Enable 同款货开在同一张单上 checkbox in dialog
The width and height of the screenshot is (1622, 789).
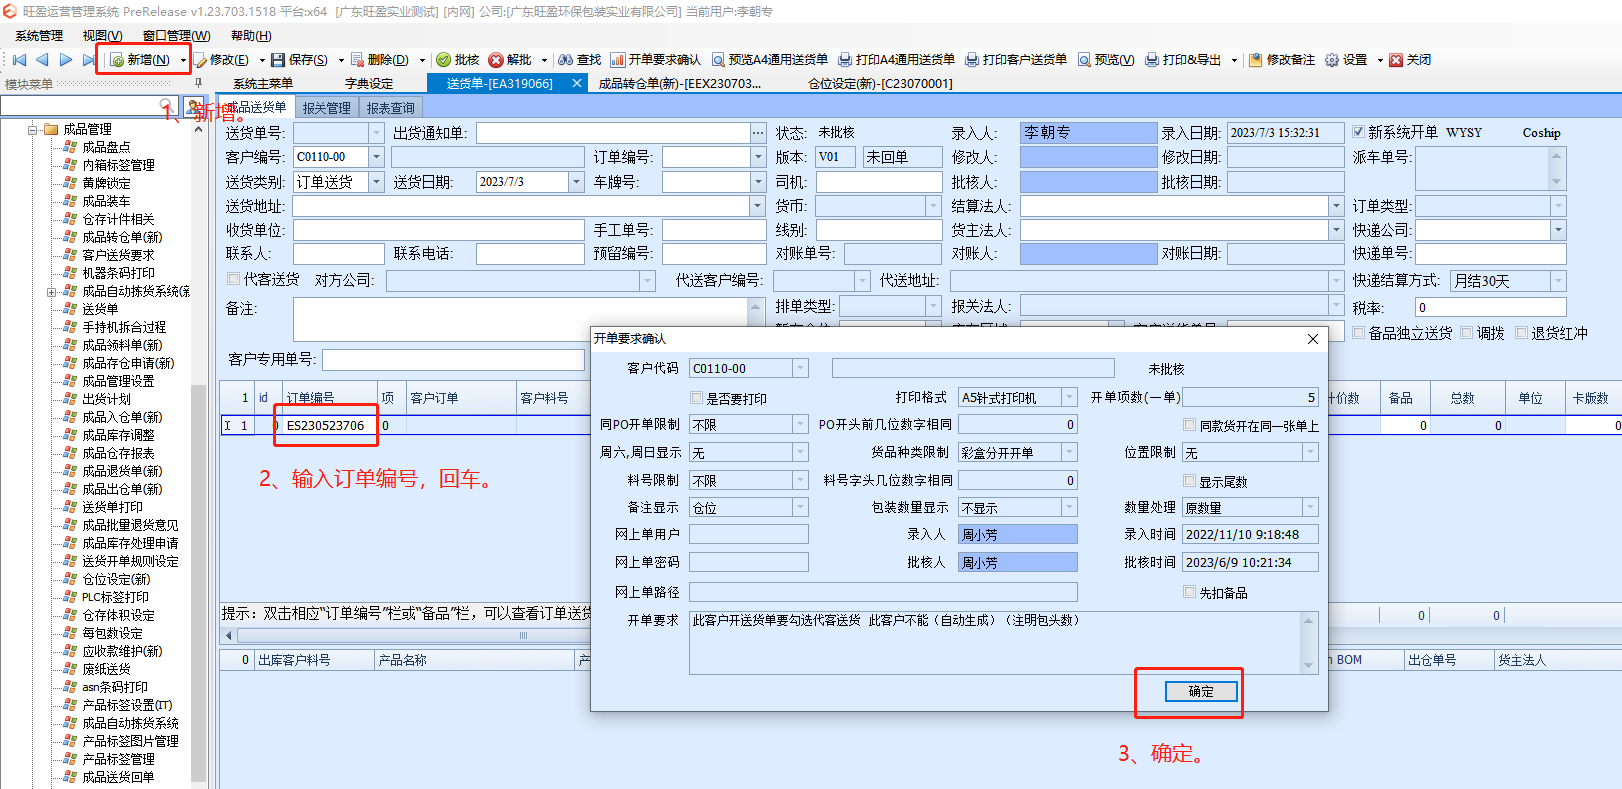coord(1190,425)
